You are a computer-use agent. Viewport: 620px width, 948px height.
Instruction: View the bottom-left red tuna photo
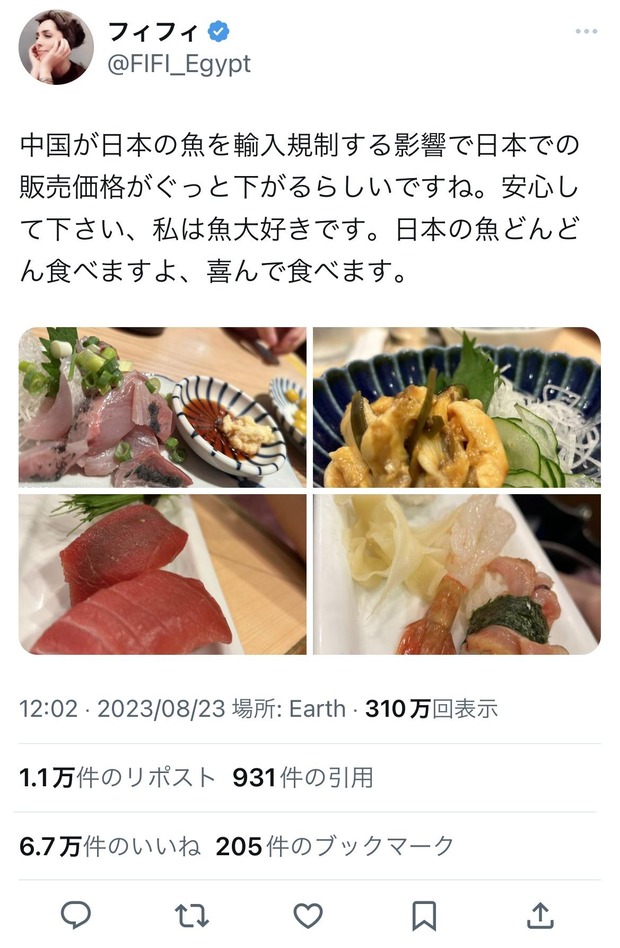163,574
